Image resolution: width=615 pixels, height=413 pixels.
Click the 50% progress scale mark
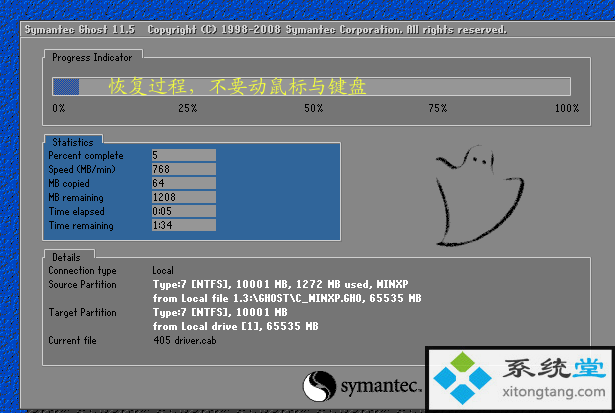pos(314,108)
